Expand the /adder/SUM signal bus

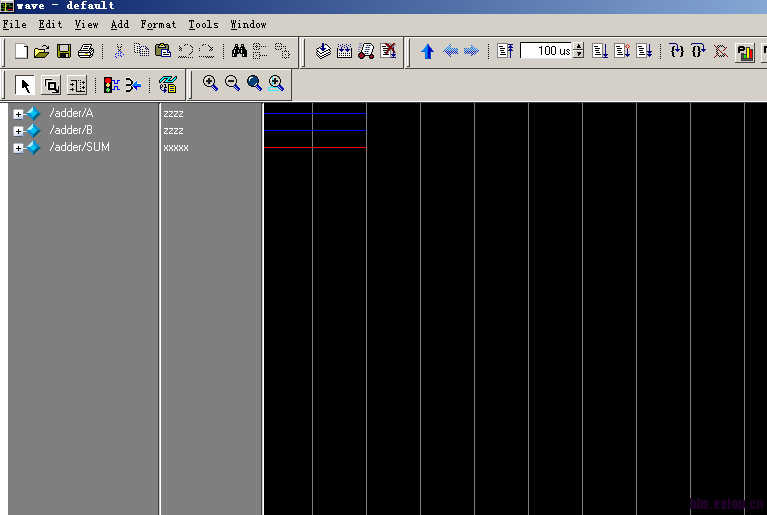click(18, 148)
